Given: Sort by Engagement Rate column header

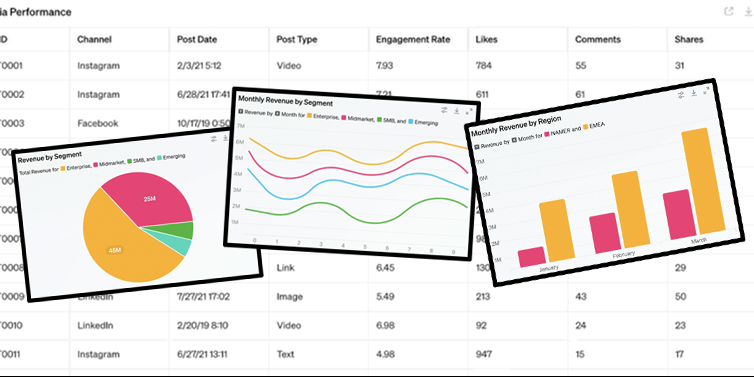Looking at the screenshot, I should [413, 39].
